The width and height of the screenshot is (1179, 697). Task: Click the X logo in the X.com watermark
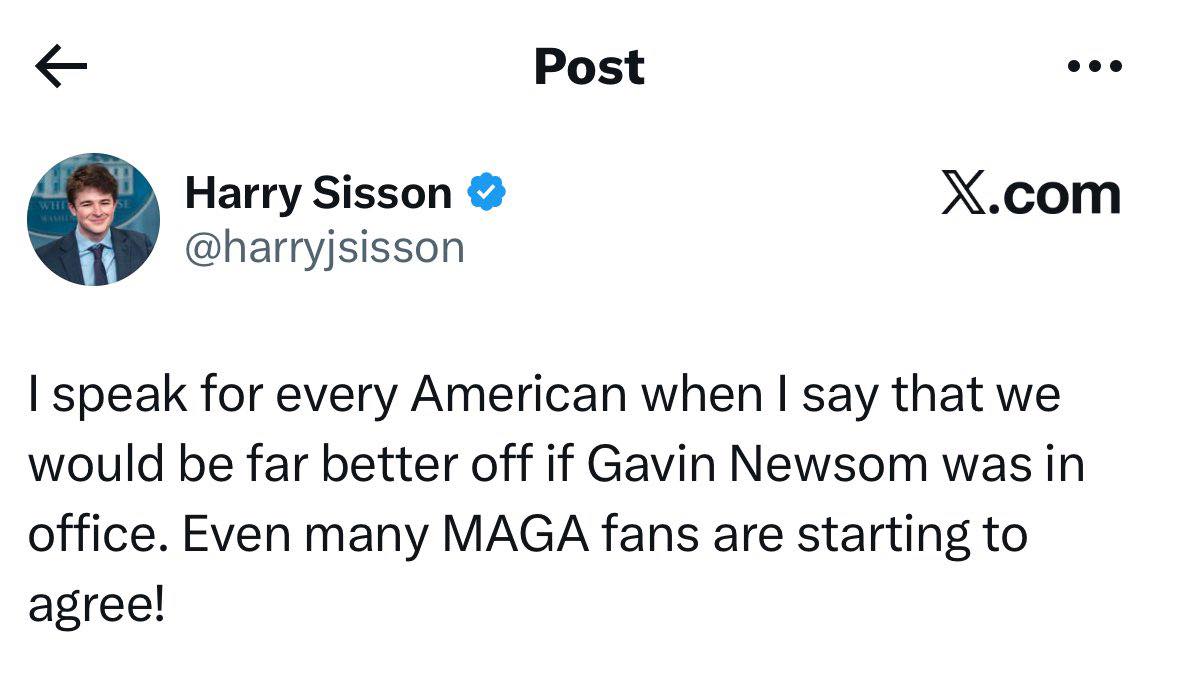point(964,194)
